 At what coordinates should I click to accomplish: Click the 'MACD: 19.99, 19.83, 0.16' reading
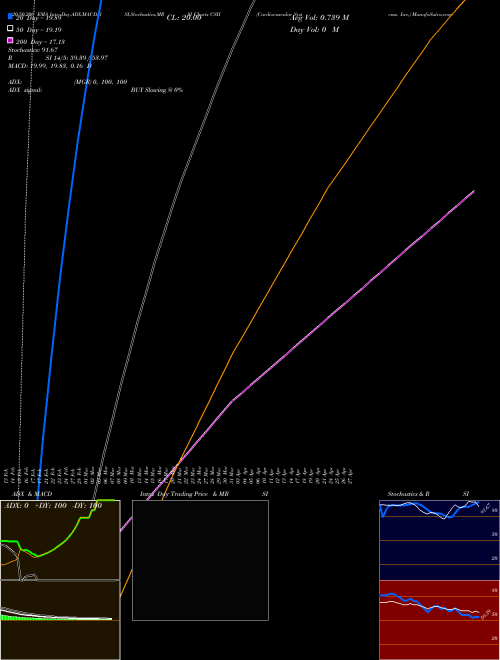point(45,66)
